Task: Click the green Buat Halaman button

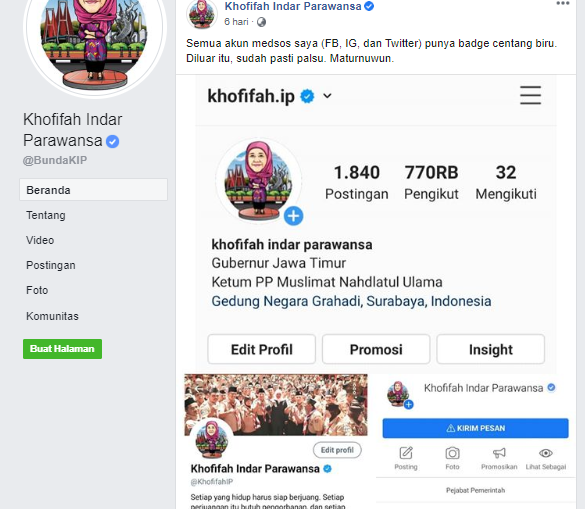Action: point(62,349)
